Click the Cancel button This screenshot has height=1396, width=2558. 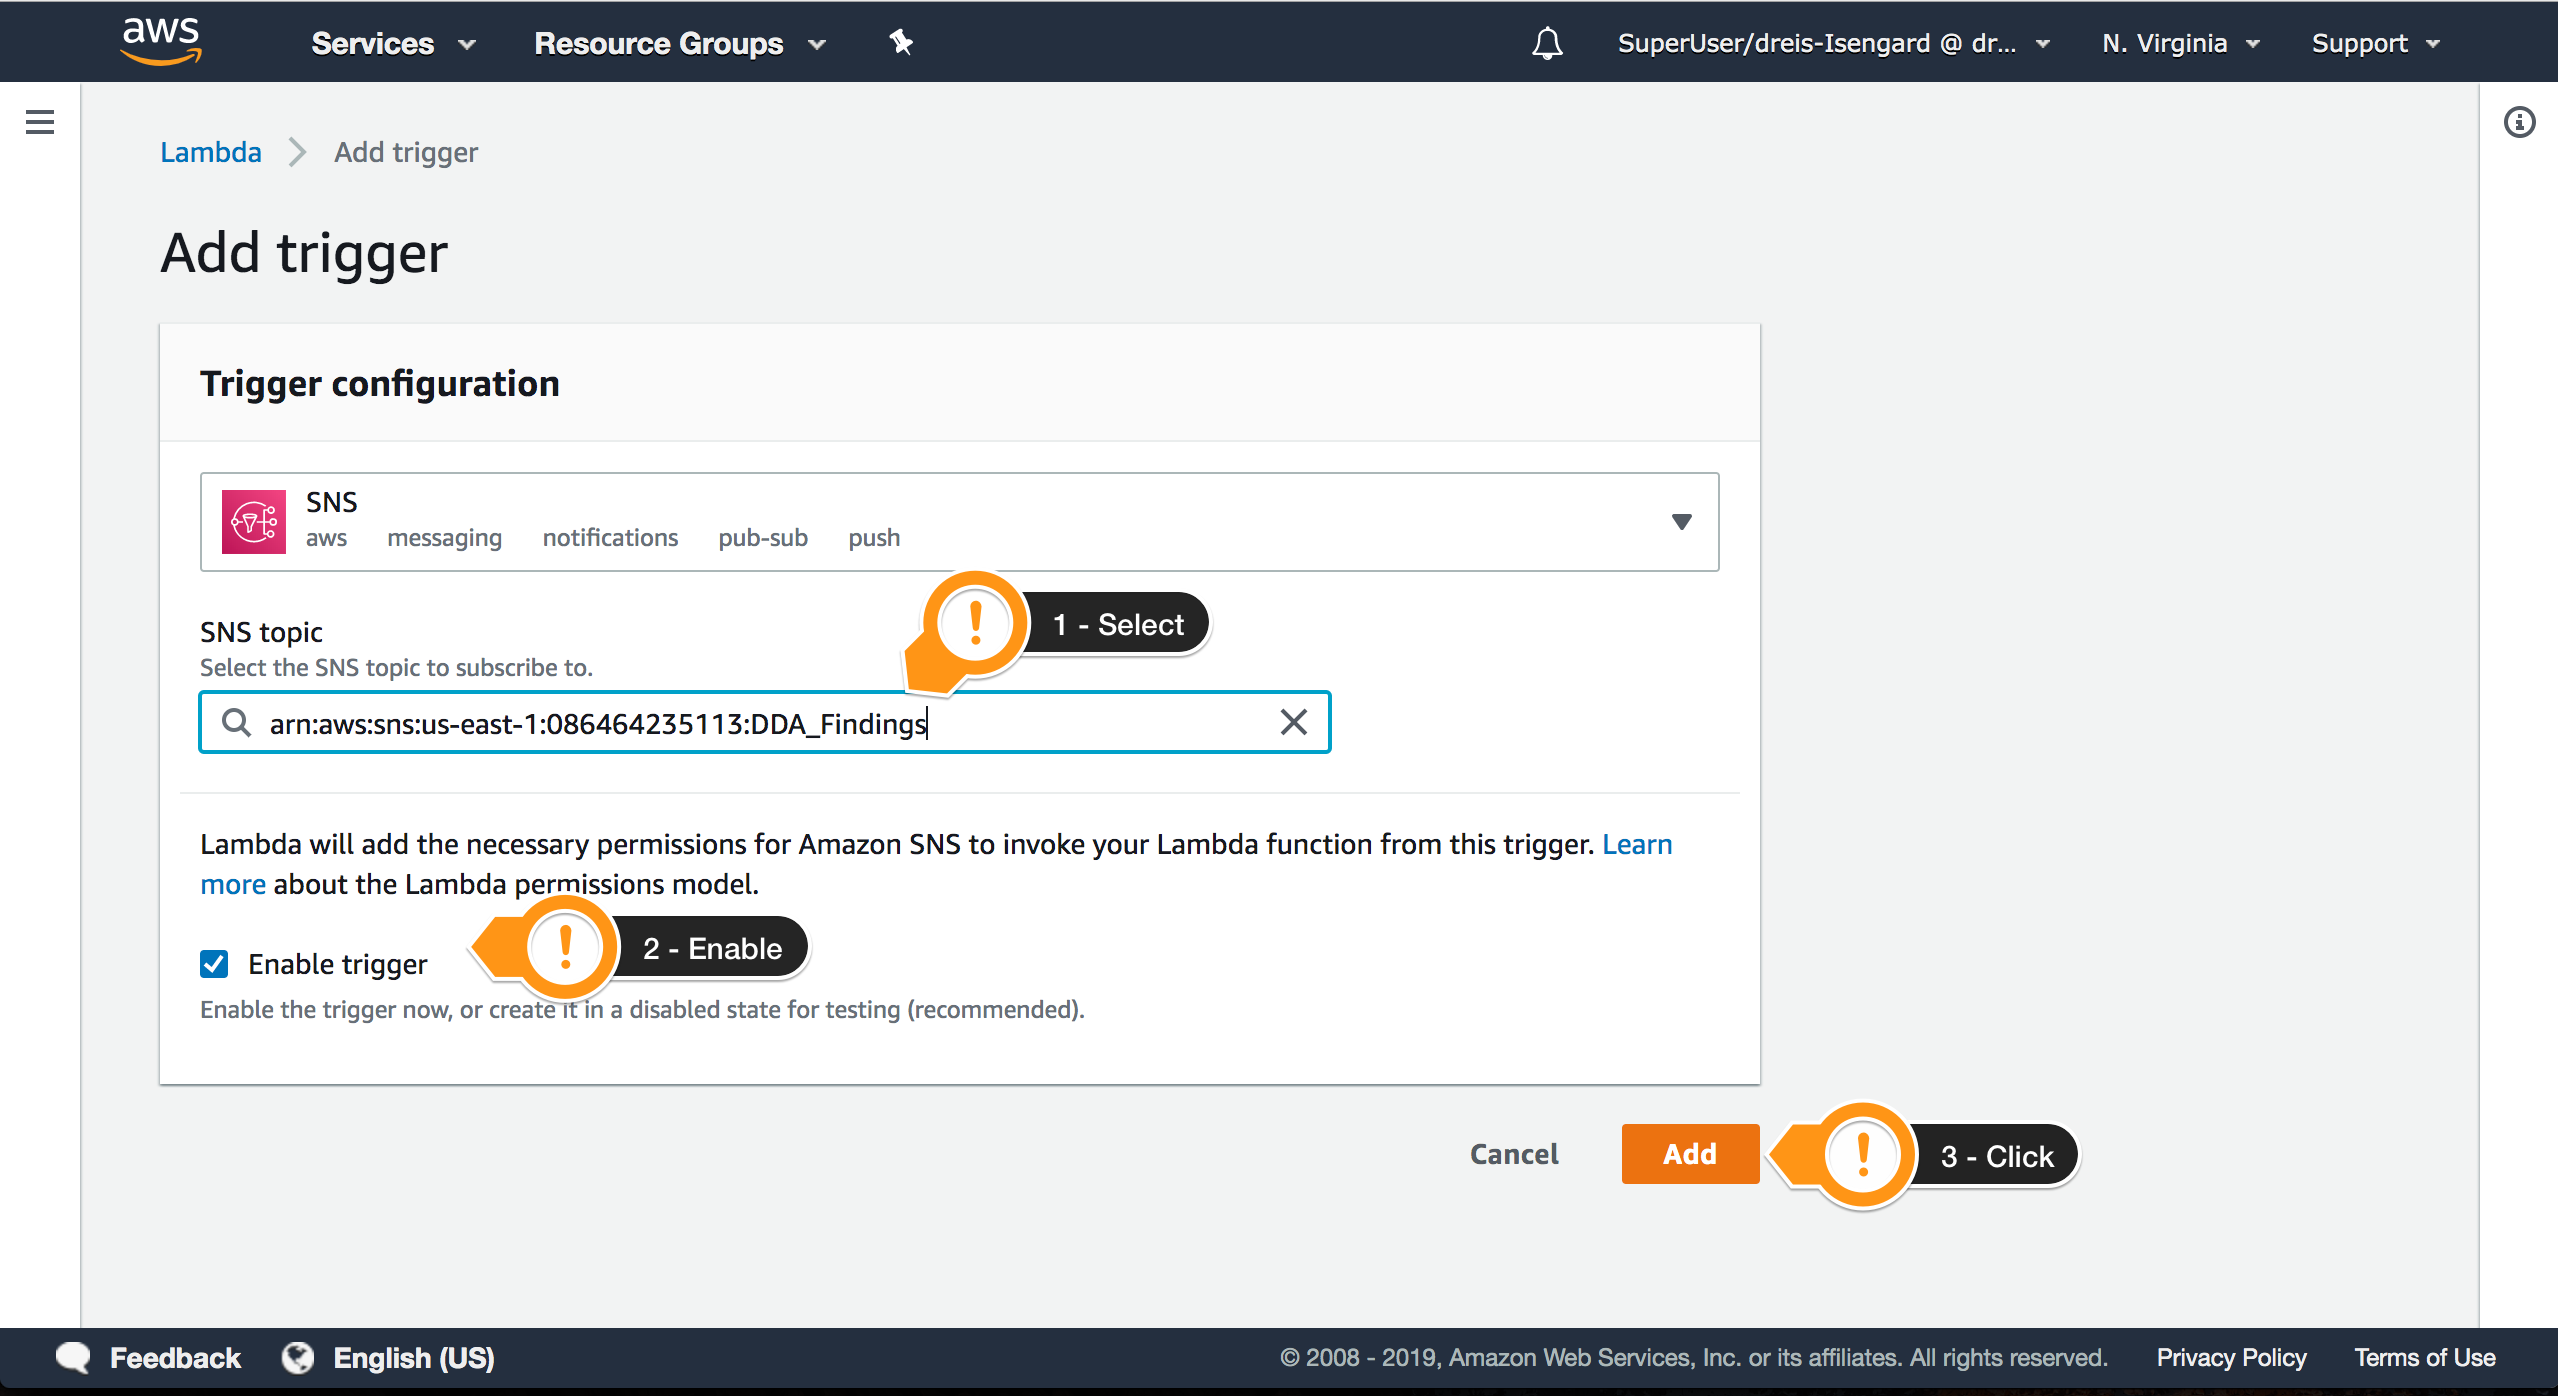pos(1514,1154)
